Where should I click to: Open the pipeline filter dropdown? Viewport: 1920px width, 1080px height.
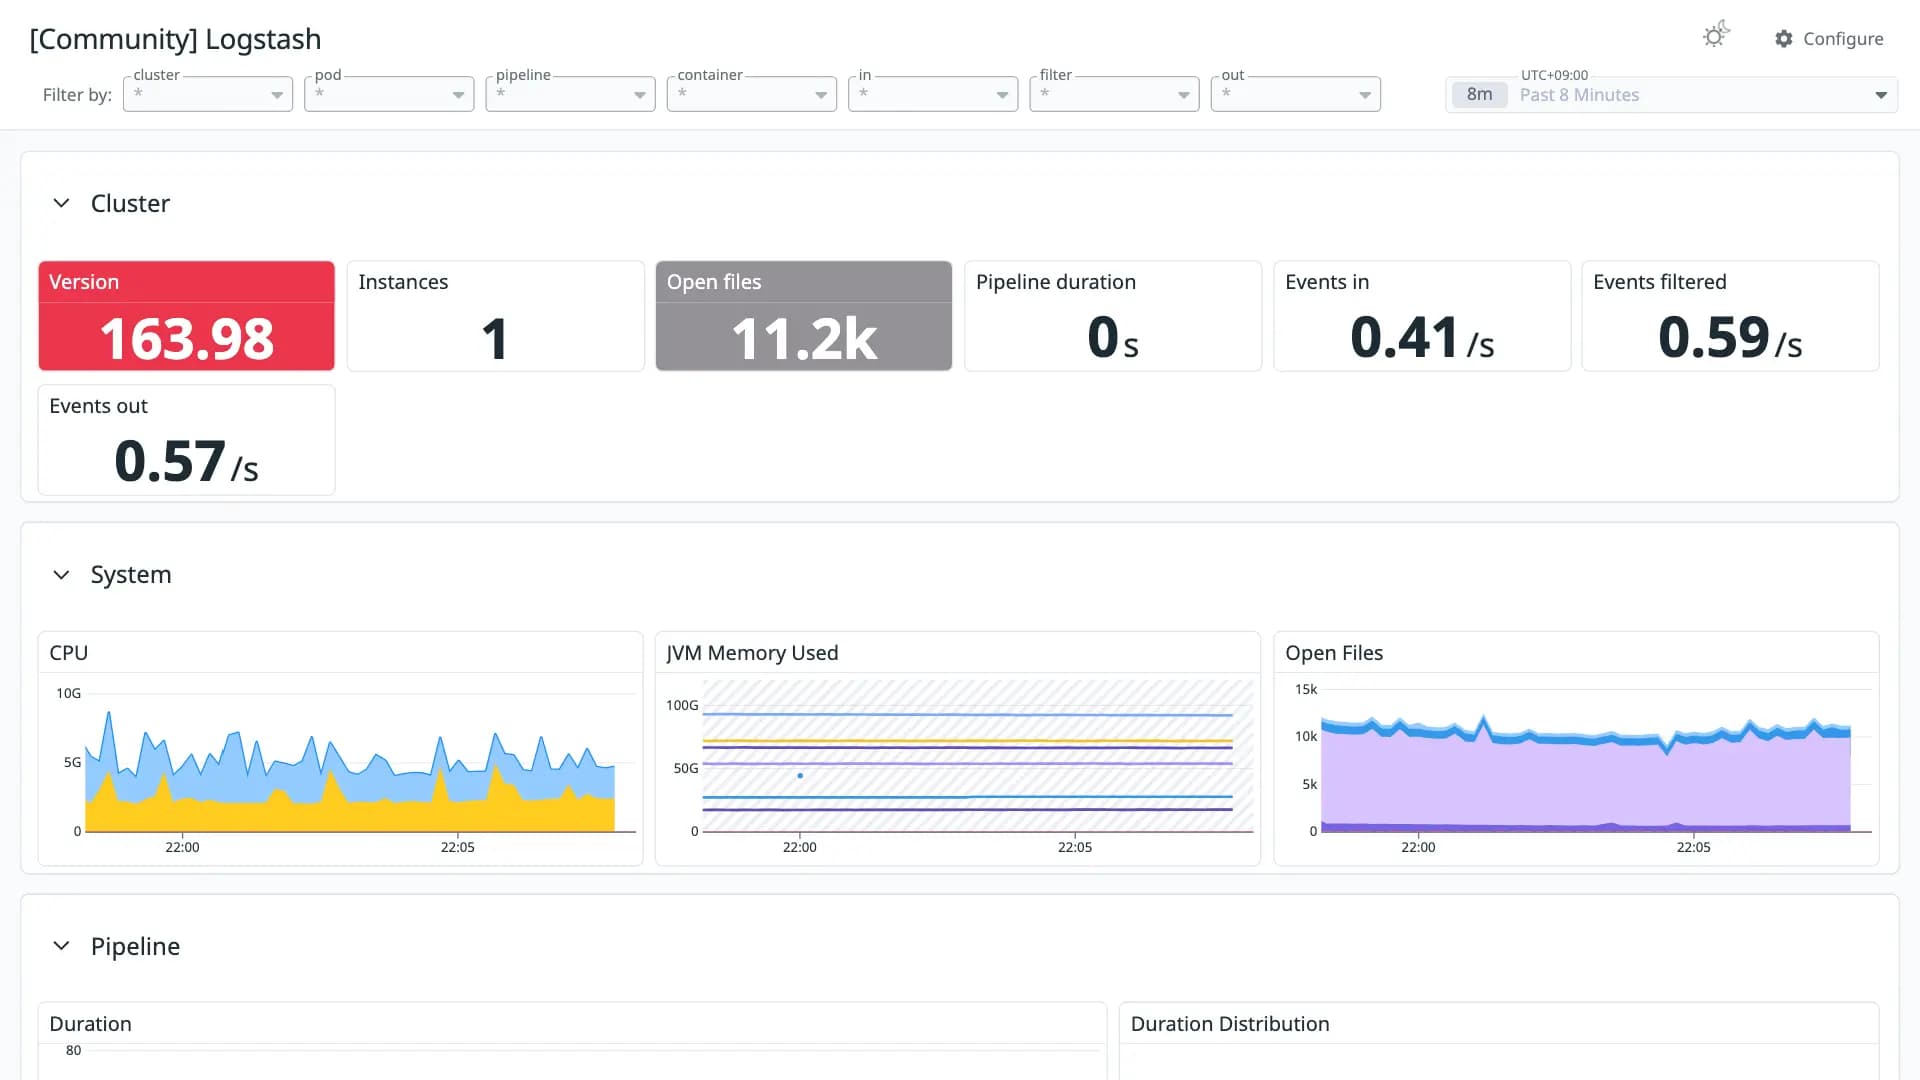(570, 94)
